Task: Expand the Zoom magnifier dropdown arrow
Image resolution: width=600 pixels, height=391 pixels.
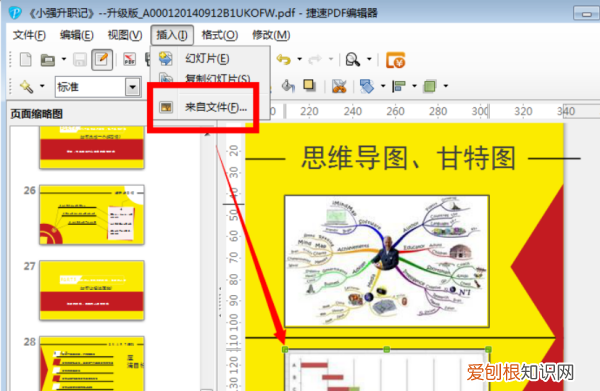Action: tap(369, 59)
